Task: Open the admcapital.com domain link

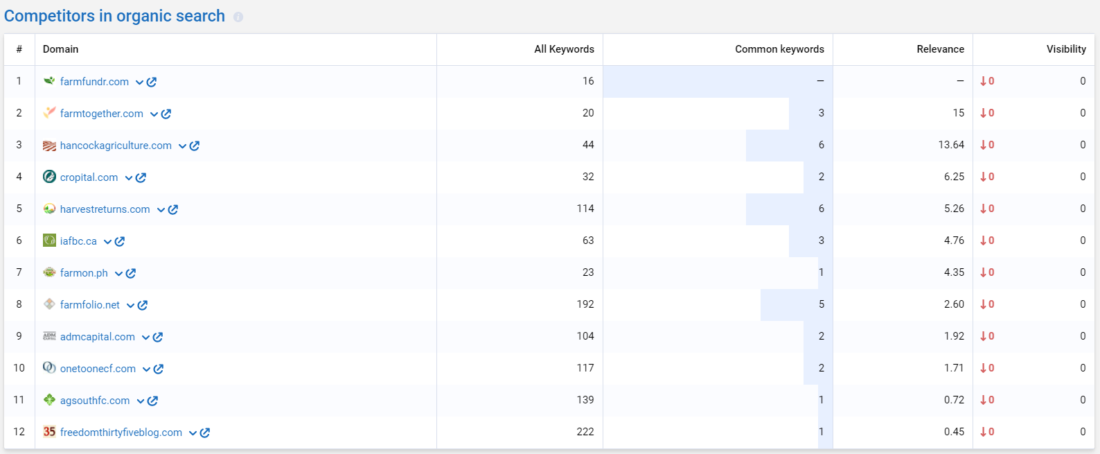Action: (x=98, y=337)
